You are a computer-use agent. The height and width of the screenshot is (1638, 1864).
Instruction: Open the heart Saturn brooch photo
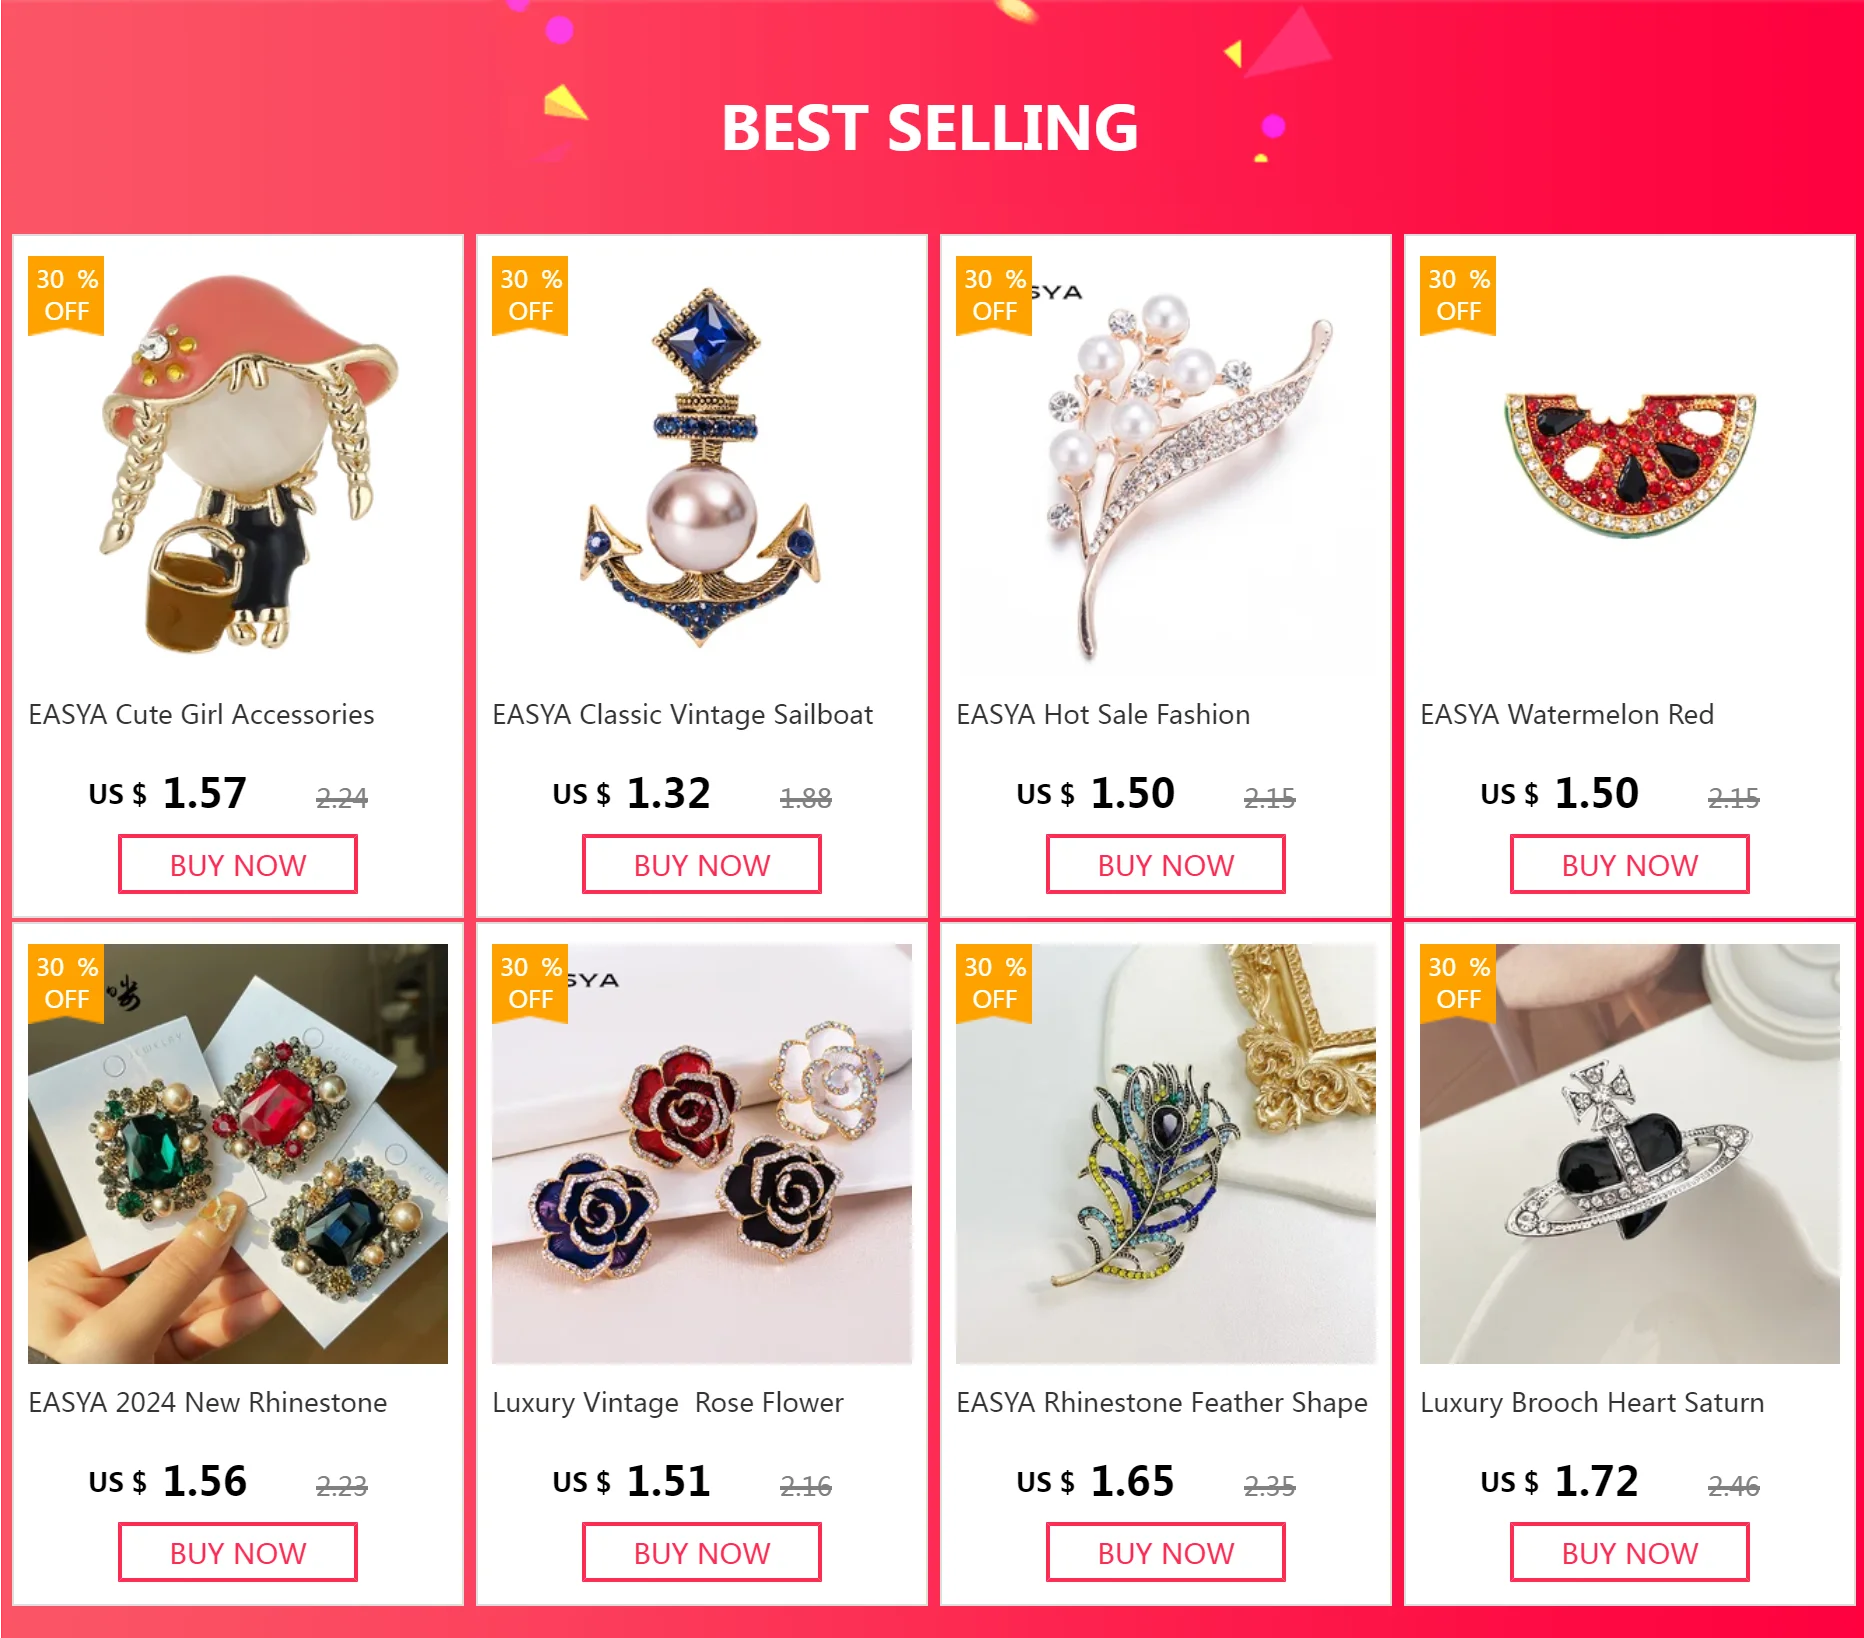click(1630, 1154)
